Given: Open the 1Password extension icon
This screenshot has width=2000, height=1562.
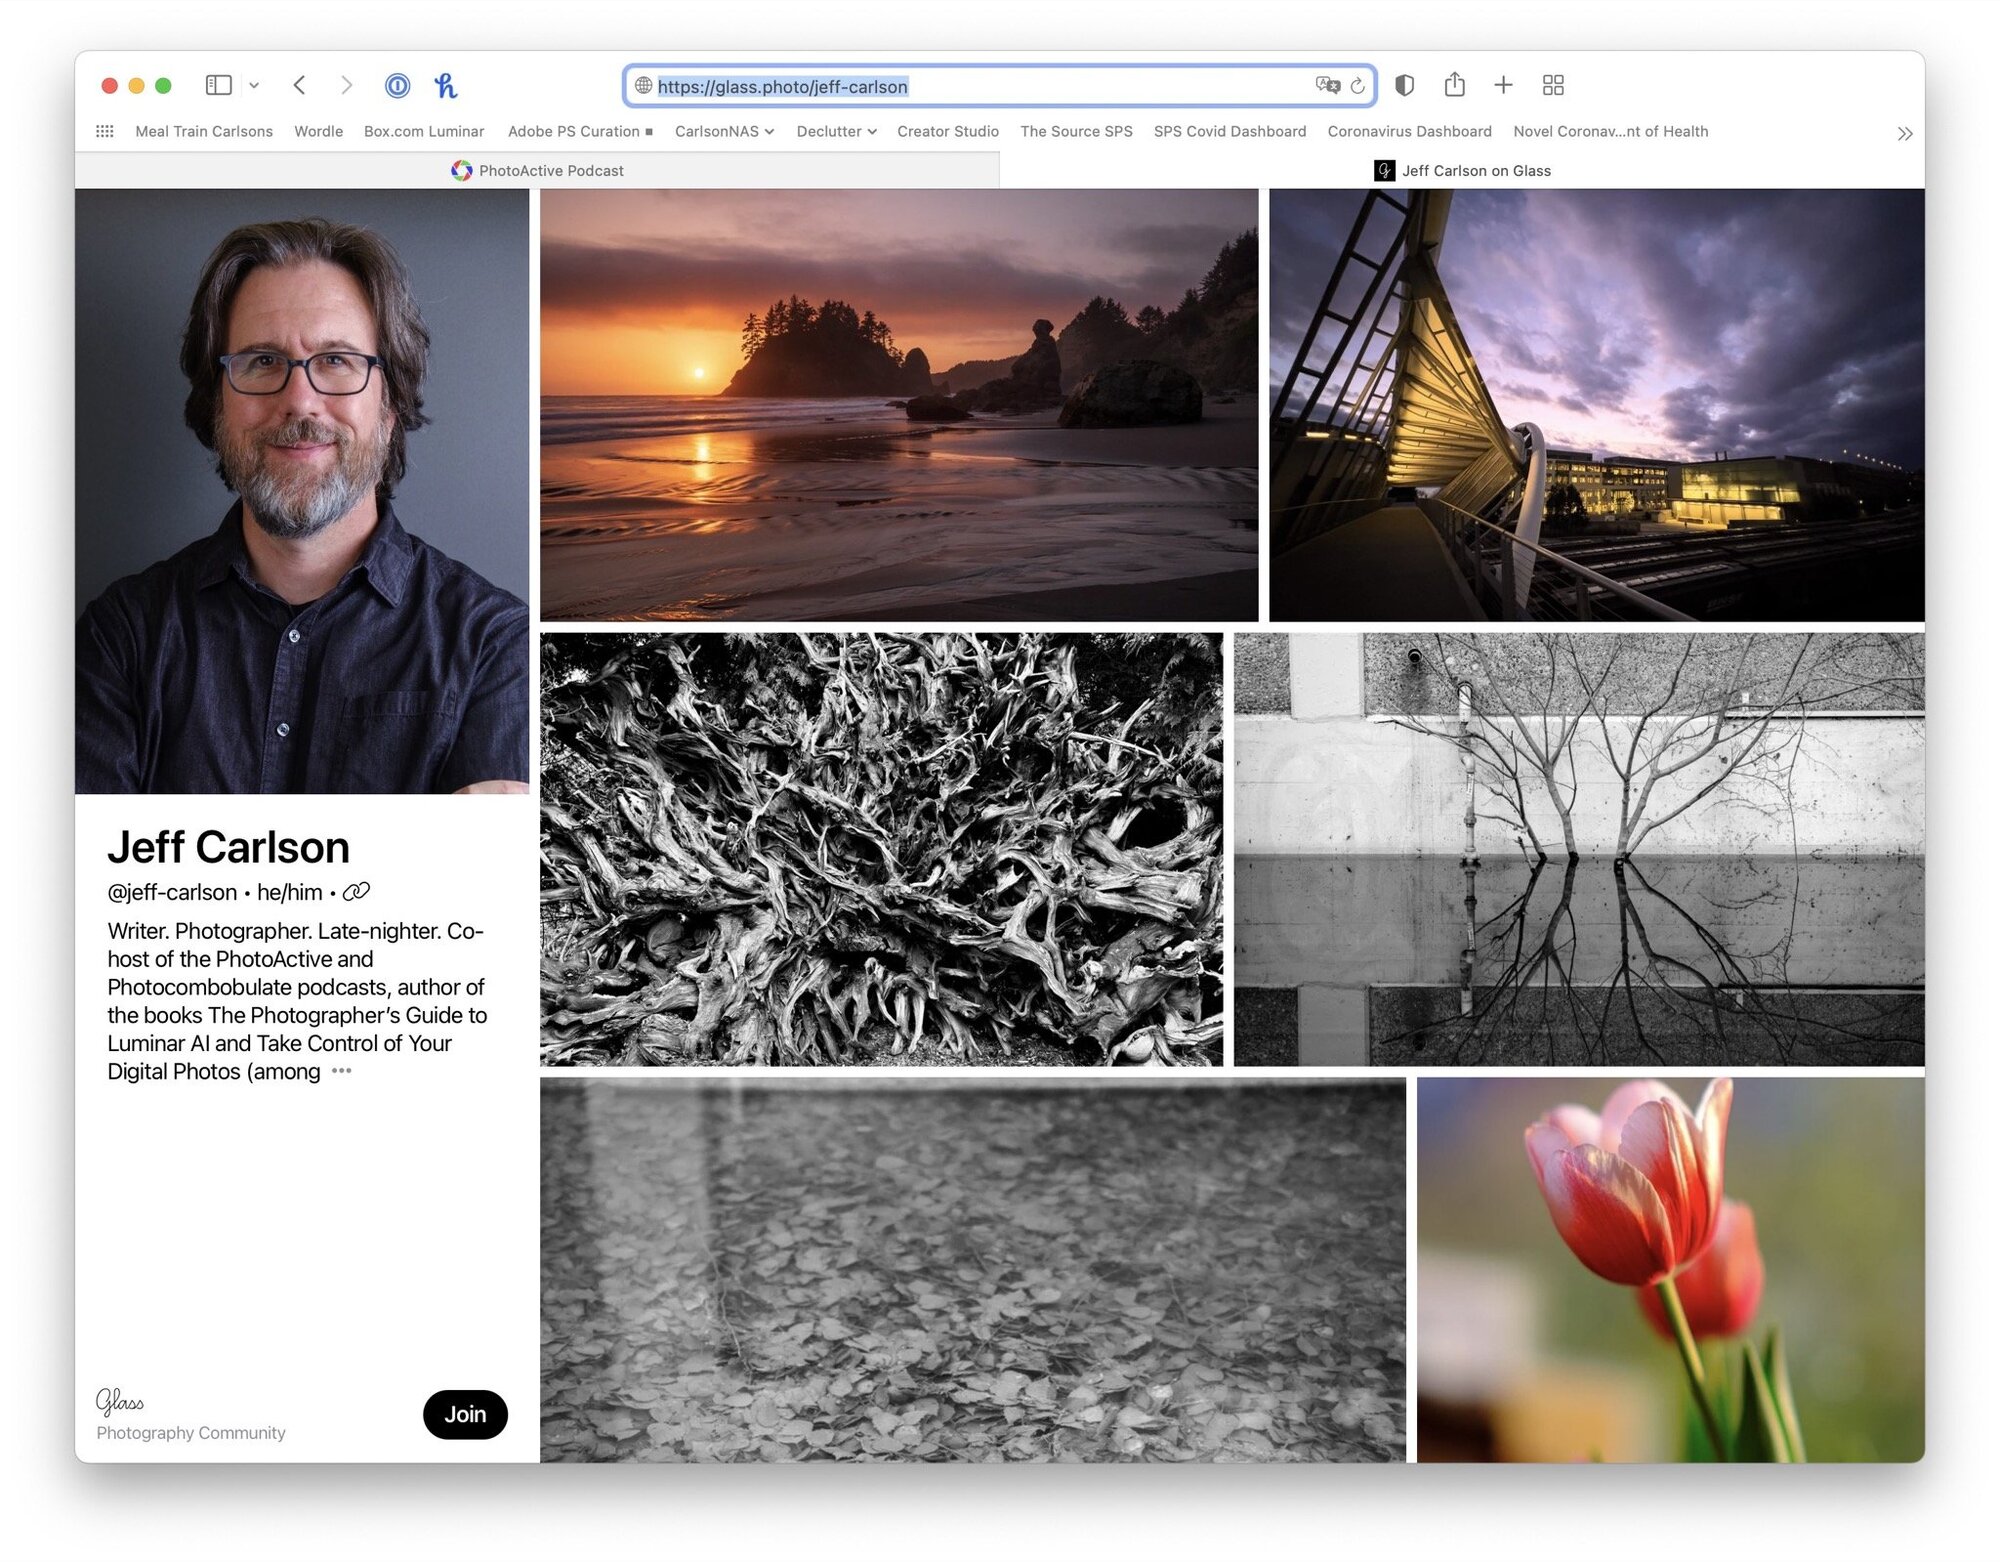Looking at the screenshot, I should [x=397, y=86].
